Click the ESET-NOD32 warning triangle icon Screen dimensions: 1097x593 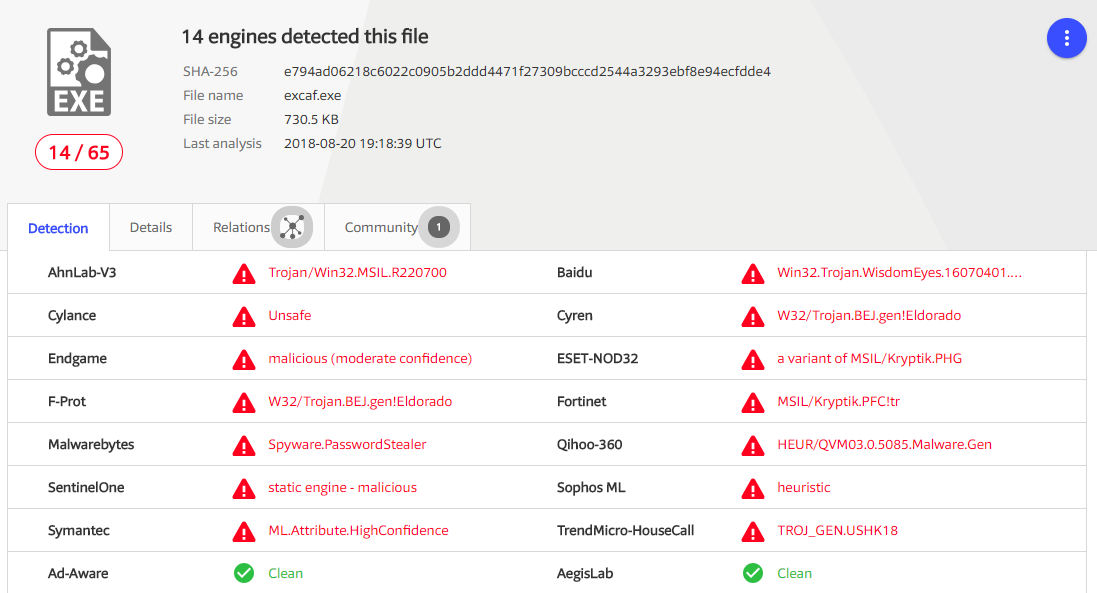753,359
